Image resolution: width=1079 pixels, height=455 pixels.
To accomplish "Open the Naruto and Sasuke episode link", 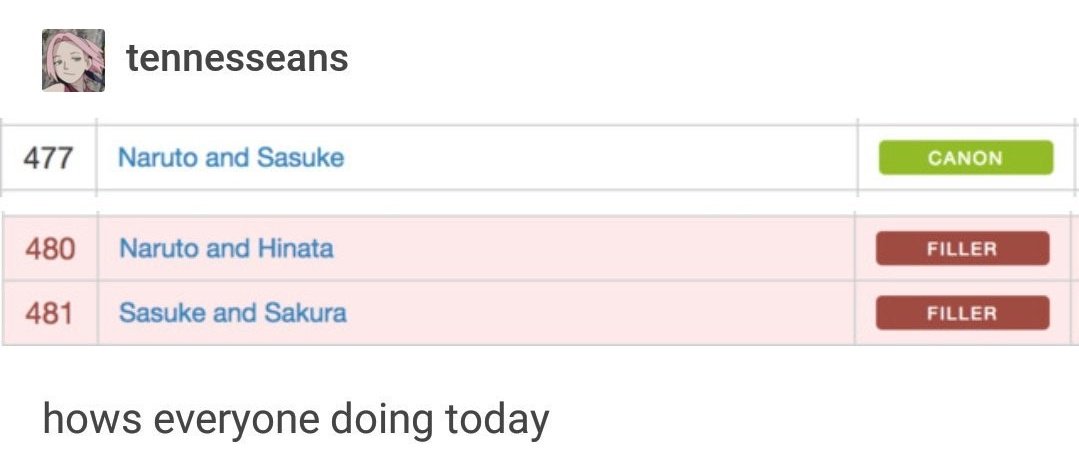I will pos(231,158).
